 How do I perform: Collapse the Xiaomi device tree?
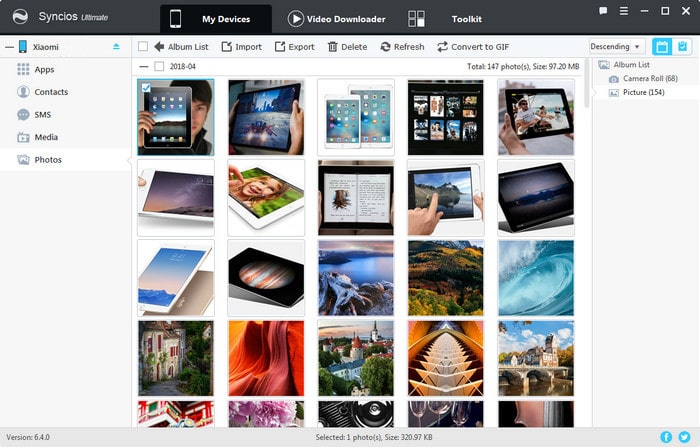9,47
